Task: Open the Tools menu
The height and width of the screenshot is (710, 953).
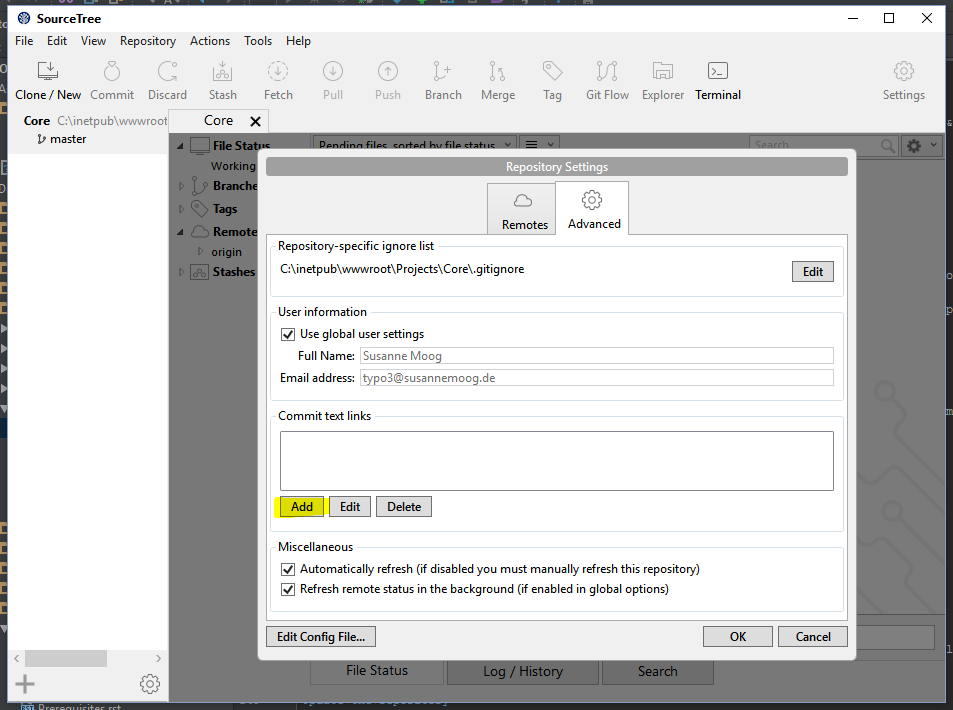Action: 258,41
